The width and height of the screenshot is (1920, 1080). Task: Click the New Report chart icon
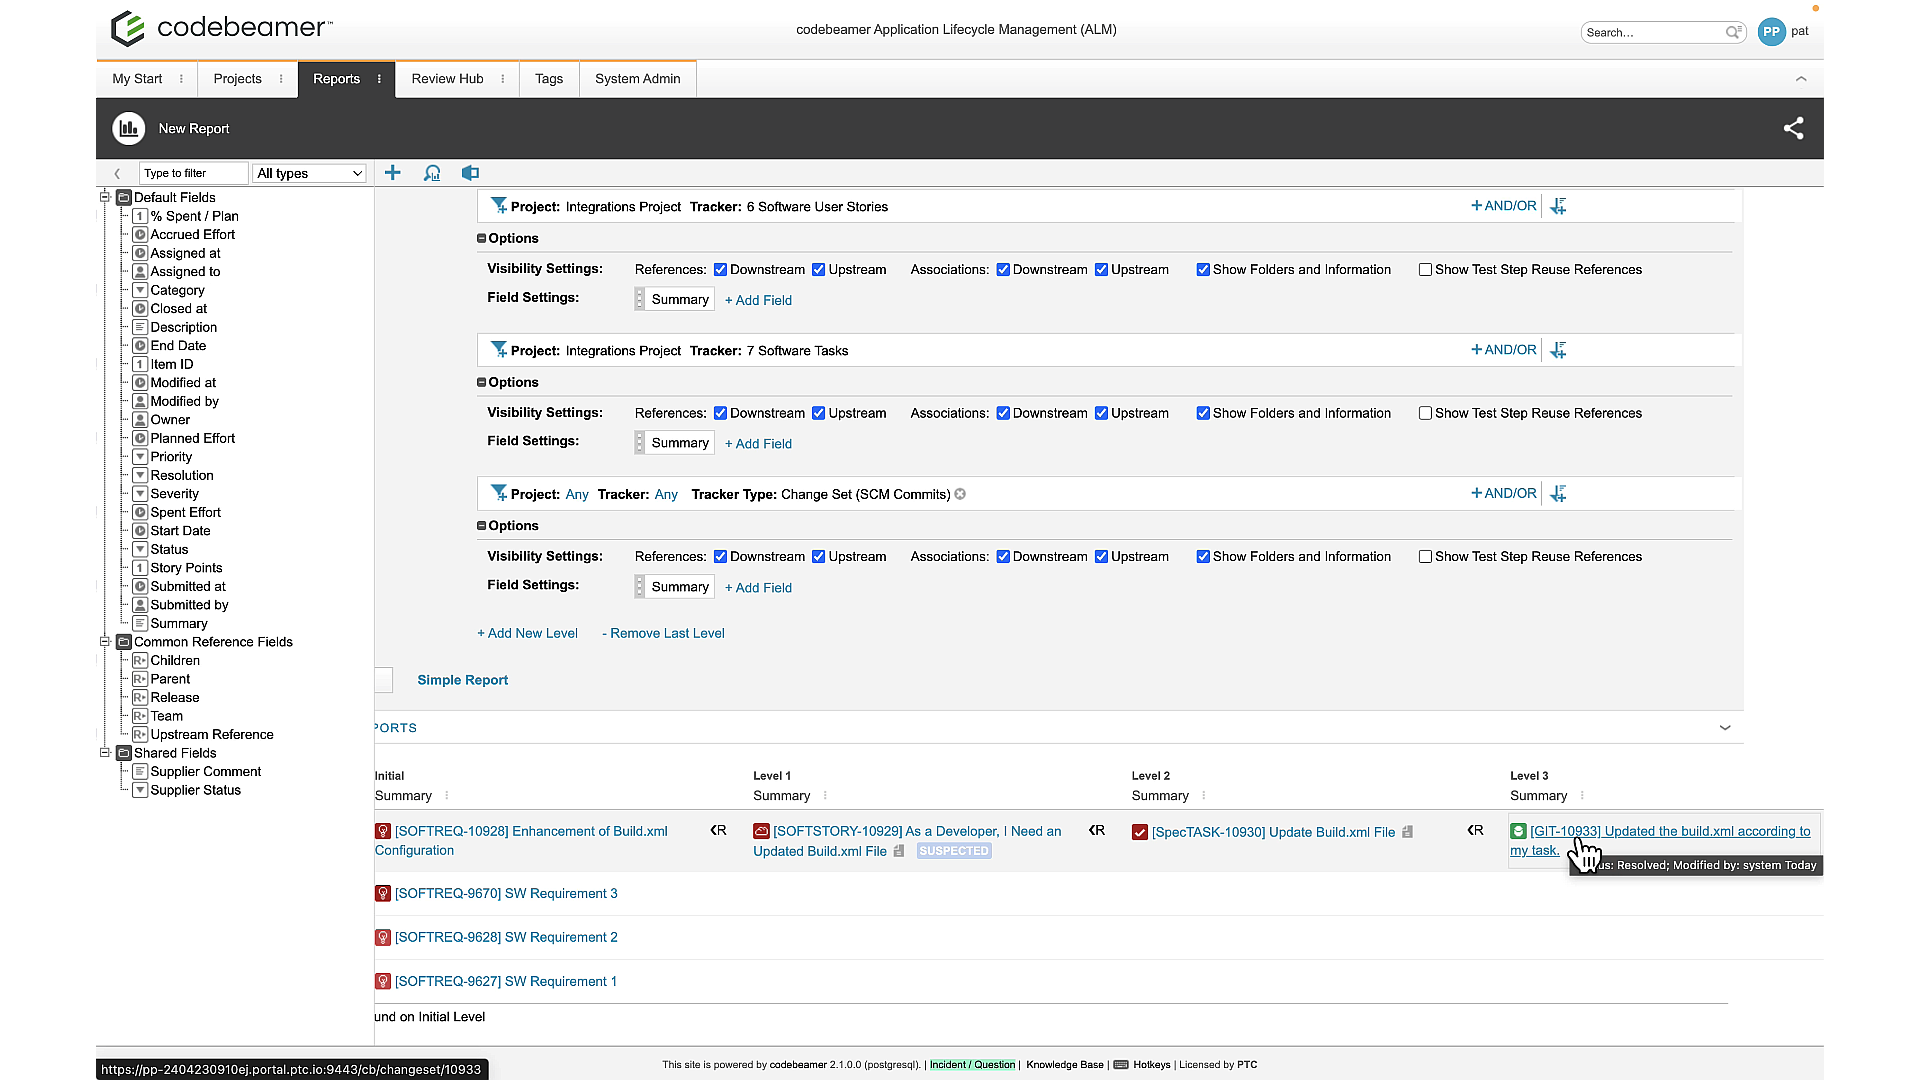click(129, 128)
